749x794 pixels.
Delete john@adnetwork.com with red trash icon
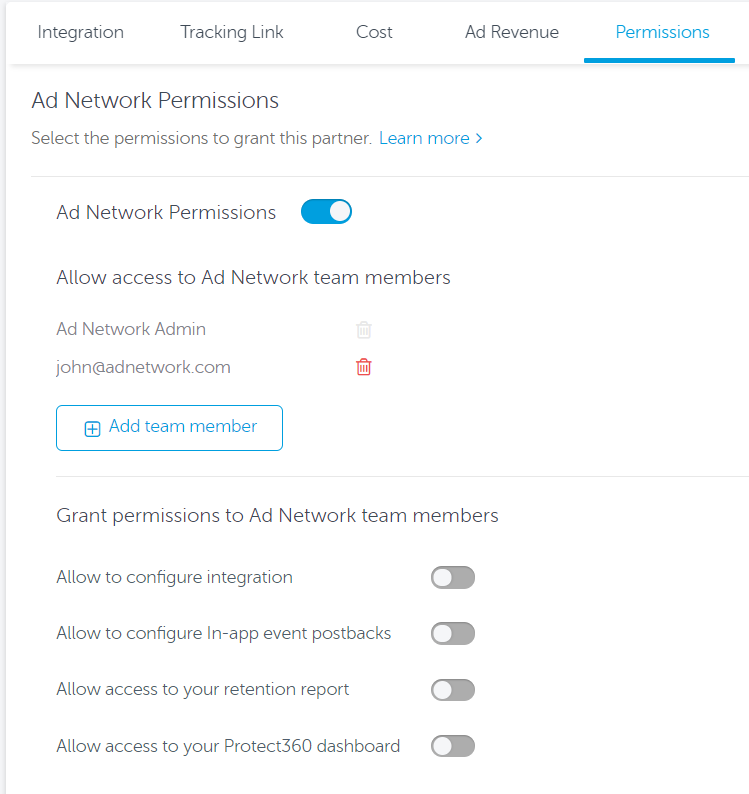[x=364, y=367]
